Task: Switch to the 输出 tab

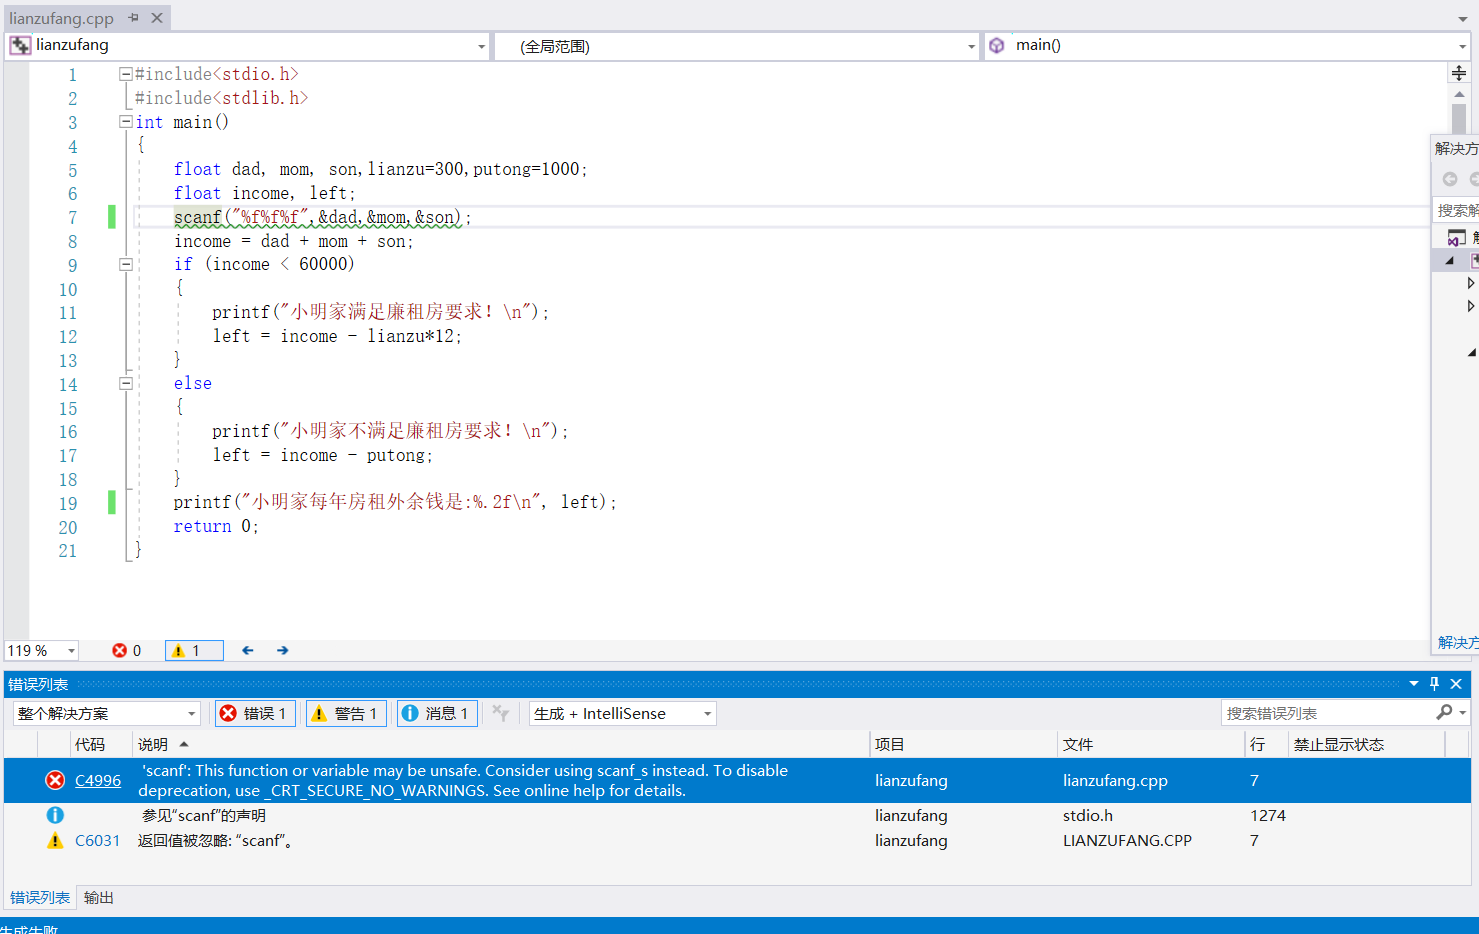Action: pos(97,897)
